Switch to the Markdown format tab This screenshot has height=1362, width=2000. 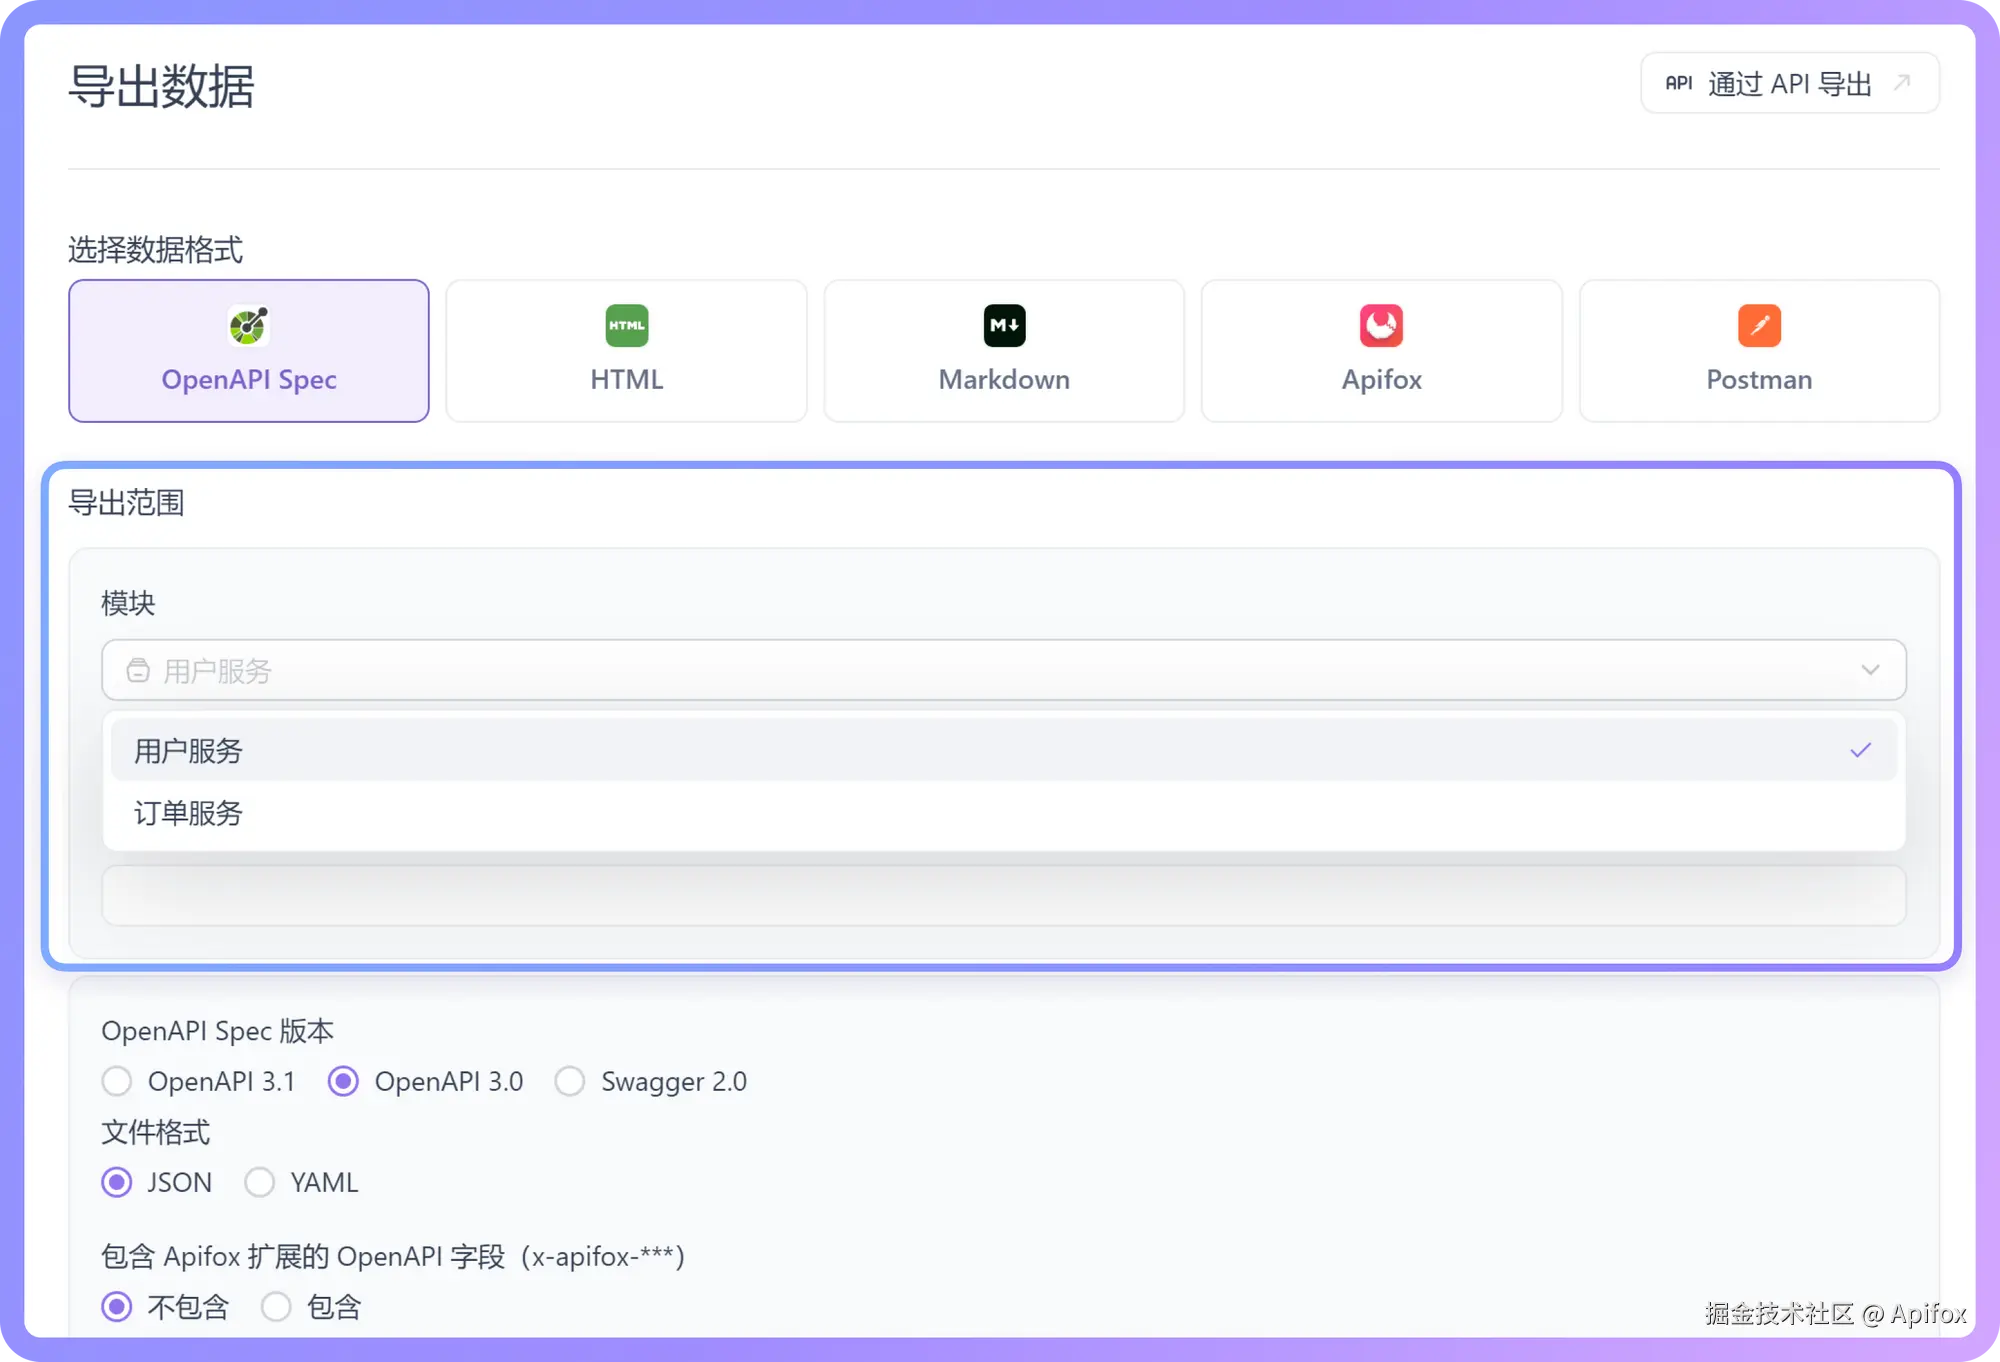coord(1004,380)
